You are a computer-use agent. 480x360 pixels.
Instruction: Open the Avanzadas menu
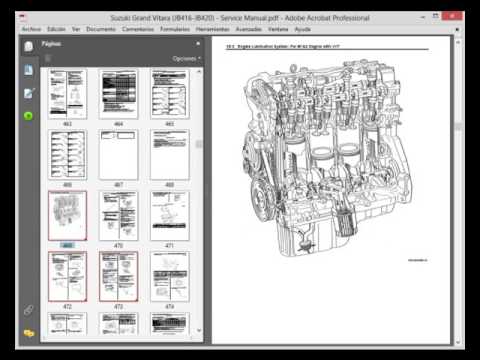click(249, 29)
